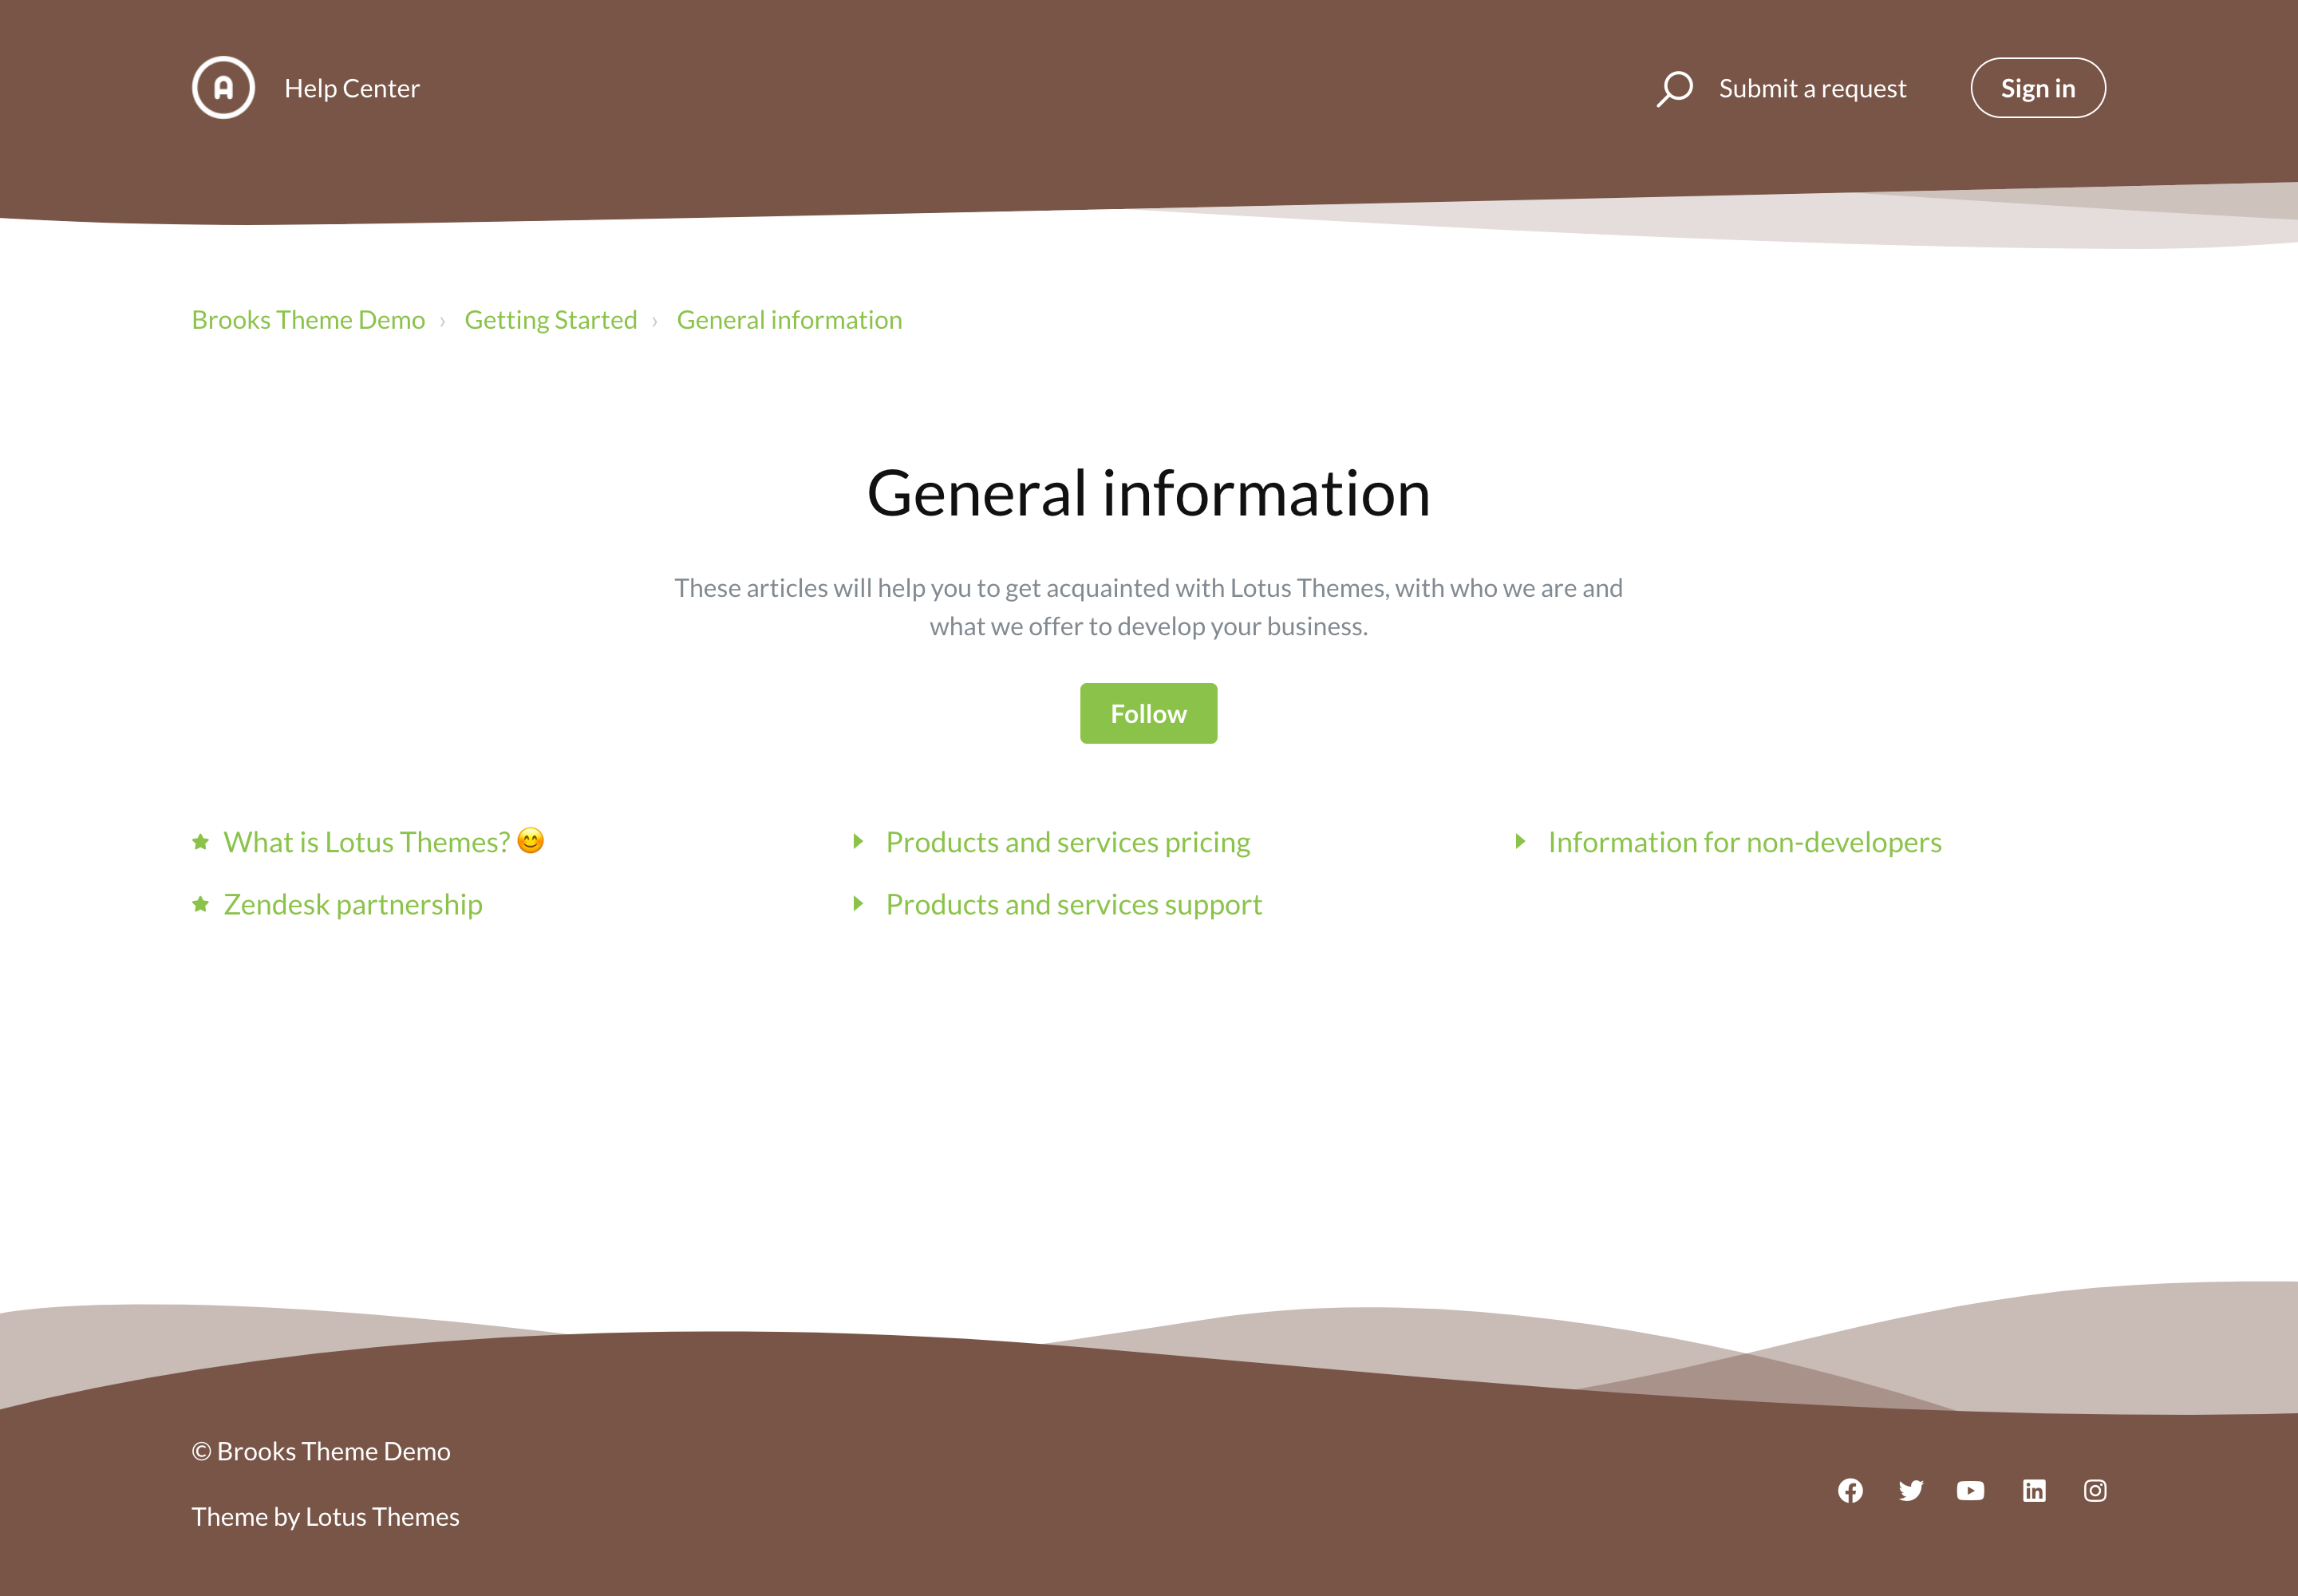Viewport: 2298px width, 1596px height.
Task: Click the star icon beside What is Lotus Themes
Action: [201, 842]
